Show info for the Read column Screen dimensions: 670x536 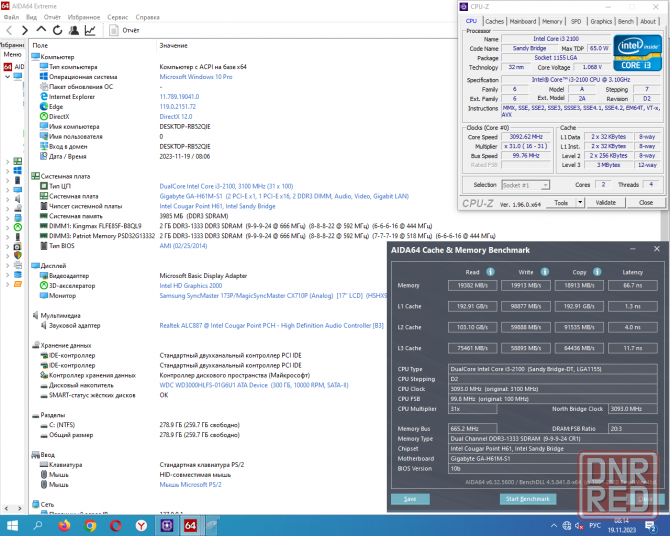tap(490, 272)
